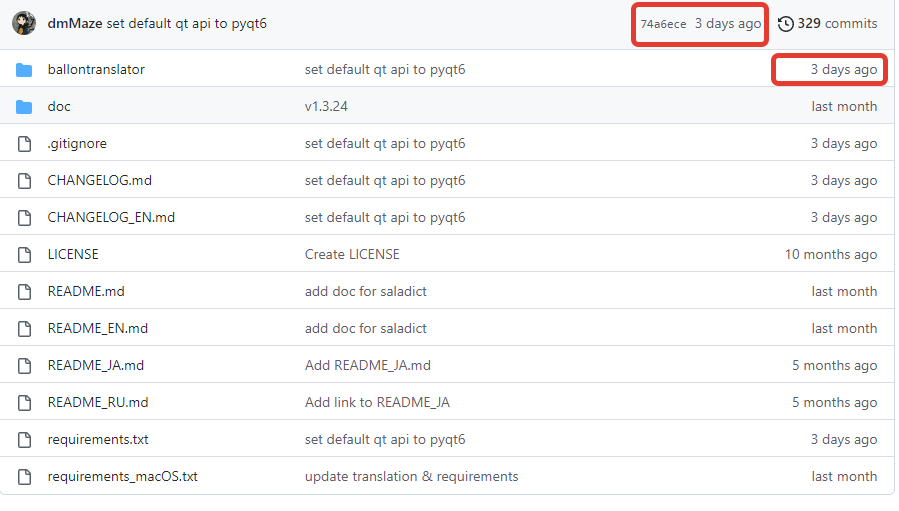Viewport: 899px width, 511px height.
Task: Click file icon next to README_RU.md
Action: coord(24,403)
